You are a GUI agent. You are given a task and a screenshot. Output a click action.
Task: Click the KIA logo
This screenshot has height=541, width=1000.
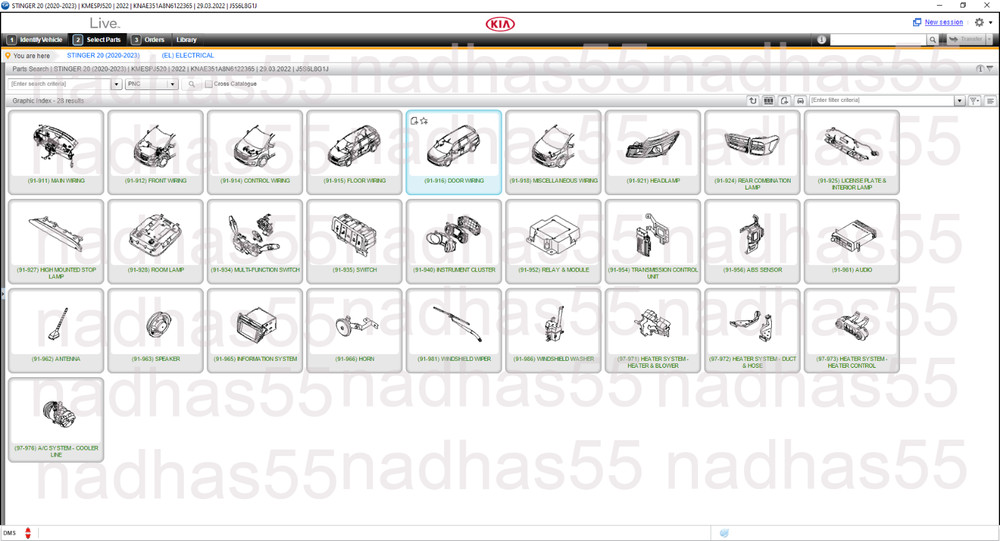pyautogui.click(x=500, y=24)
